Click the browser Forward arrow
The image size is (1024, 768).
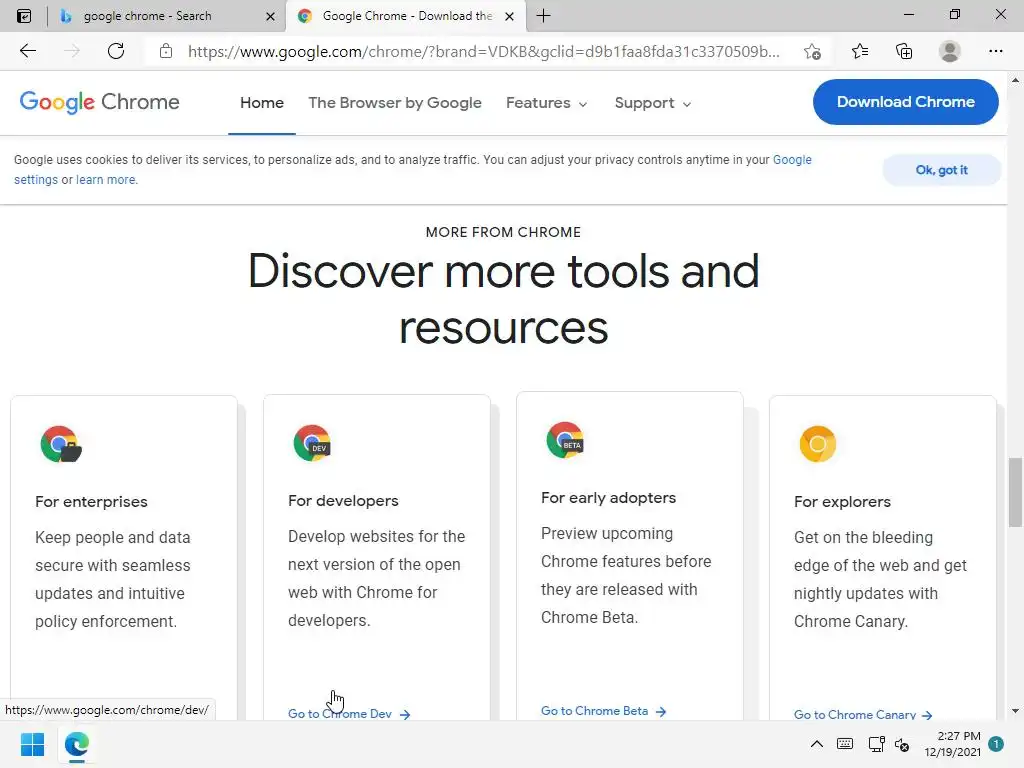(72, 51)
